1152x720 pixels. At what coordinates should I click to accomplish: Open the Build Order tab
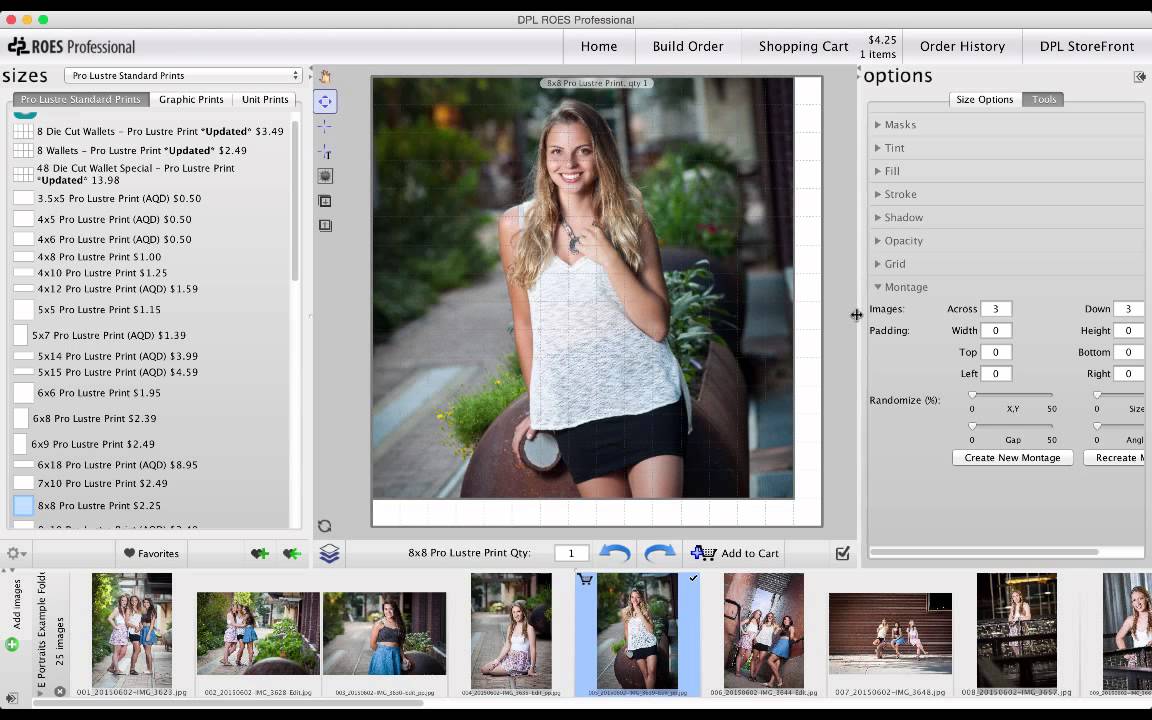[688, 46]
